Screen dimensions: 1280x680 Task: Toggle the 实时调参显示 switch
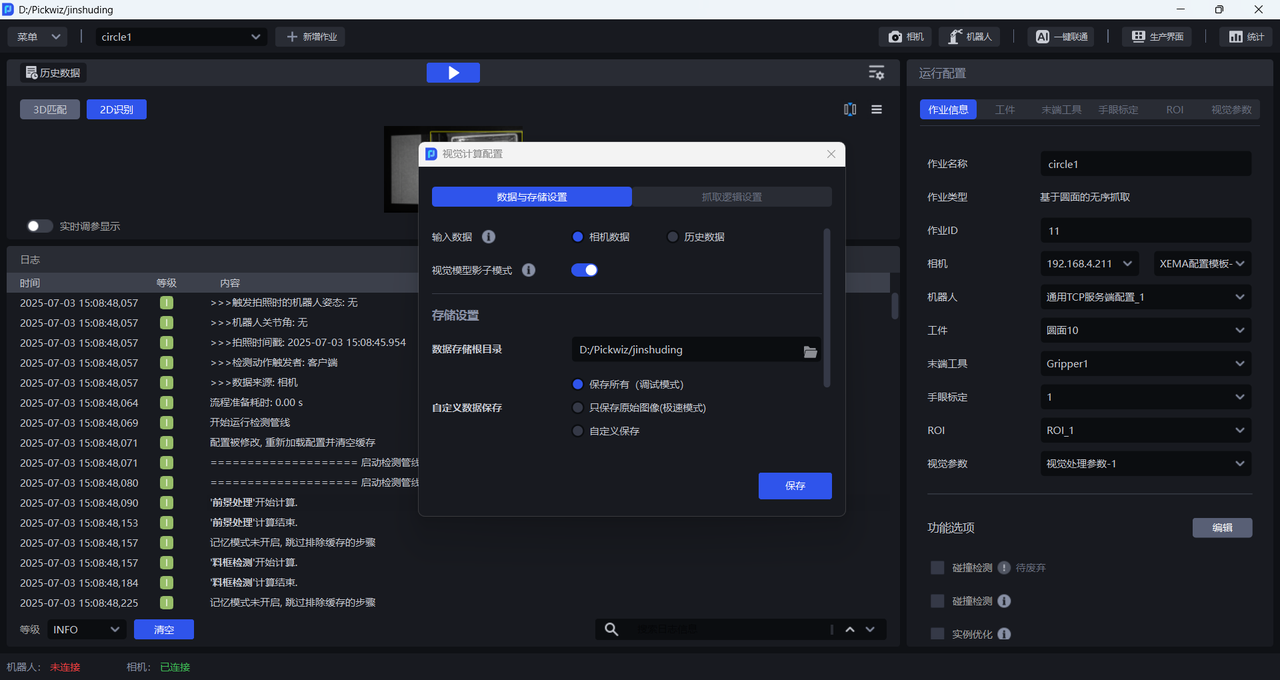point(40,226)
